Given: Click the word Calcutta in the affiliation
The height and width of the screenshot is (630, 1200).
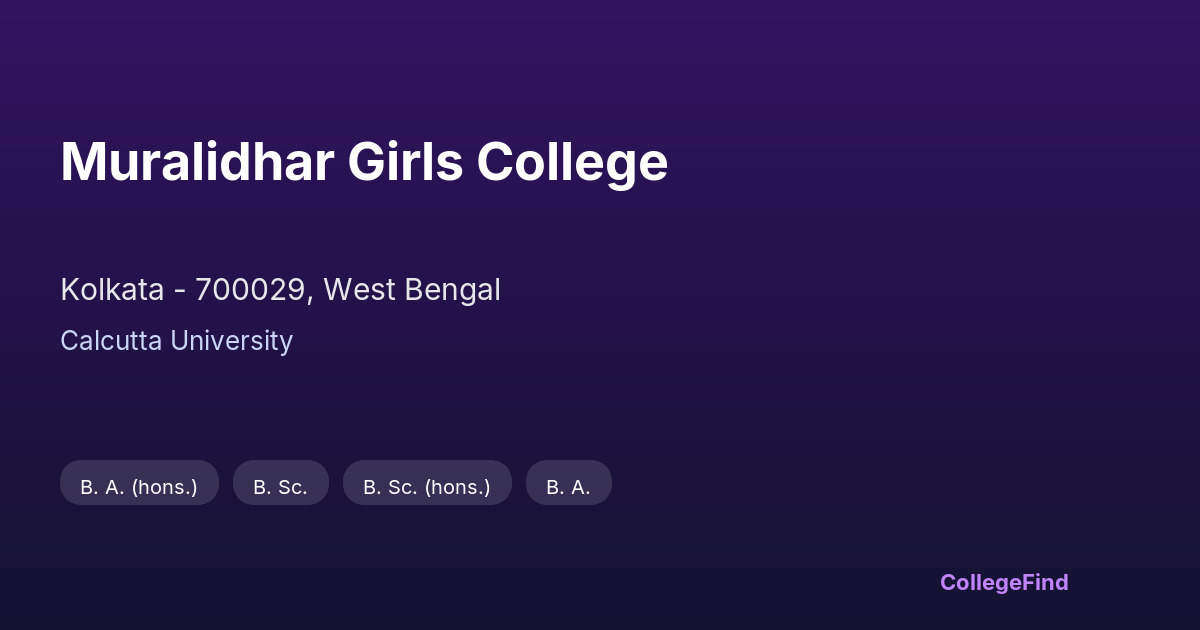Looking at the screenshot, I should tap(111, 341).
